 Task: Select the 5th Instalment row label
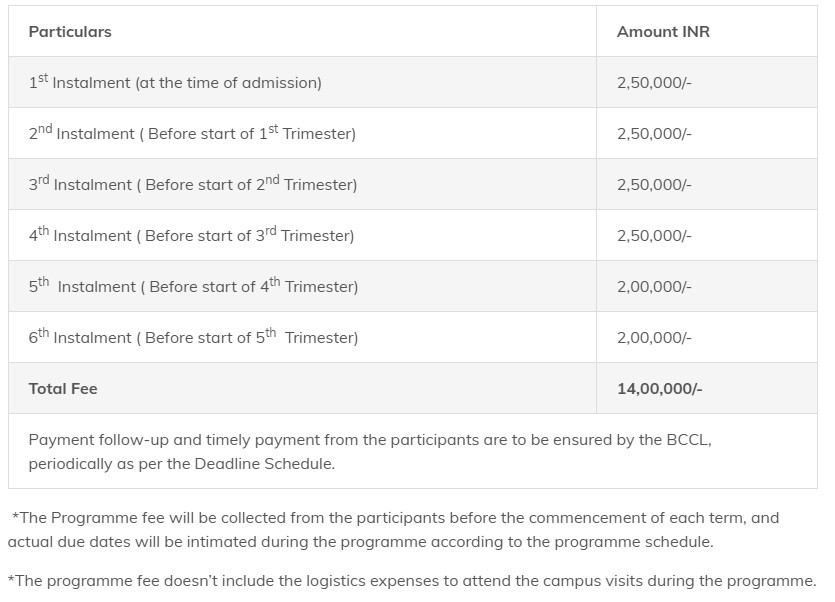[x=193, y=286]
